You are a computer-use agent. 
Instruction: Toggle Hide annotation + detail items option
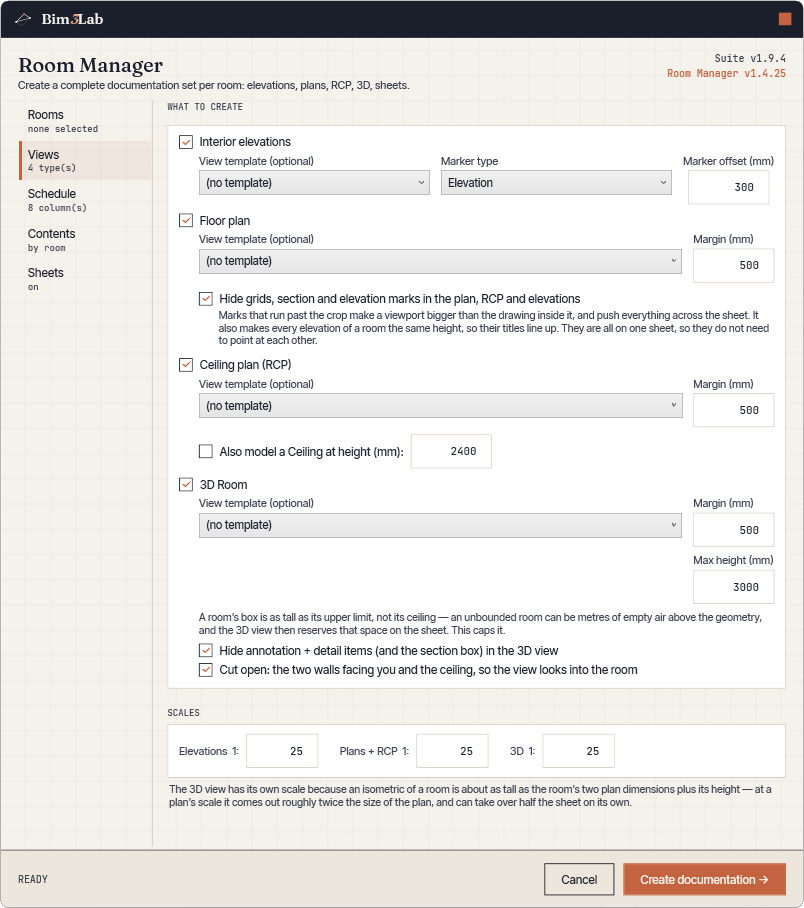click(x=206, y=651)
